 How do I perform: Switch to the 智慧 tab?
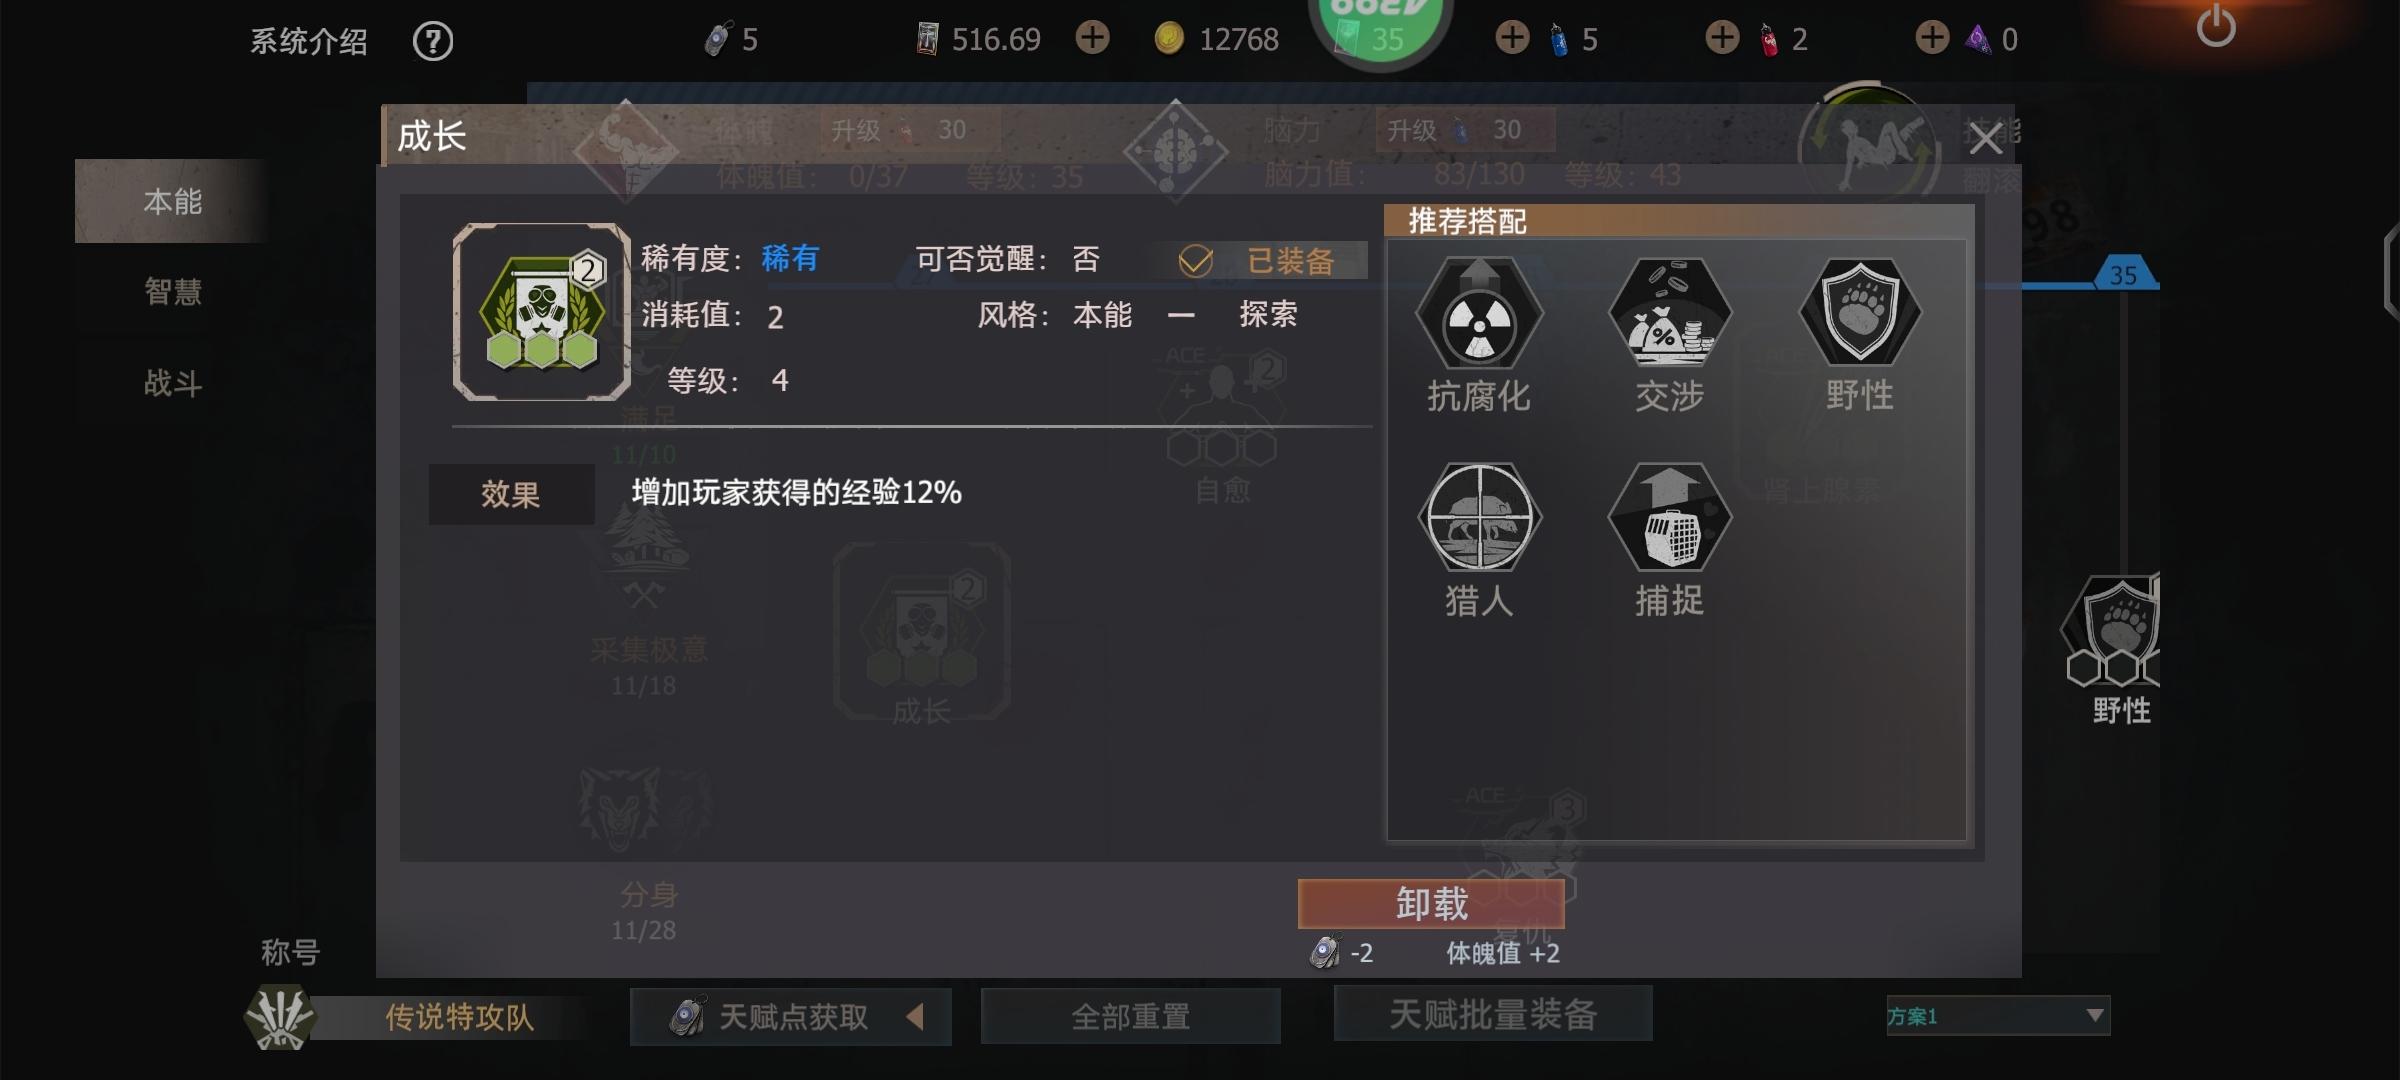(173, 292)
